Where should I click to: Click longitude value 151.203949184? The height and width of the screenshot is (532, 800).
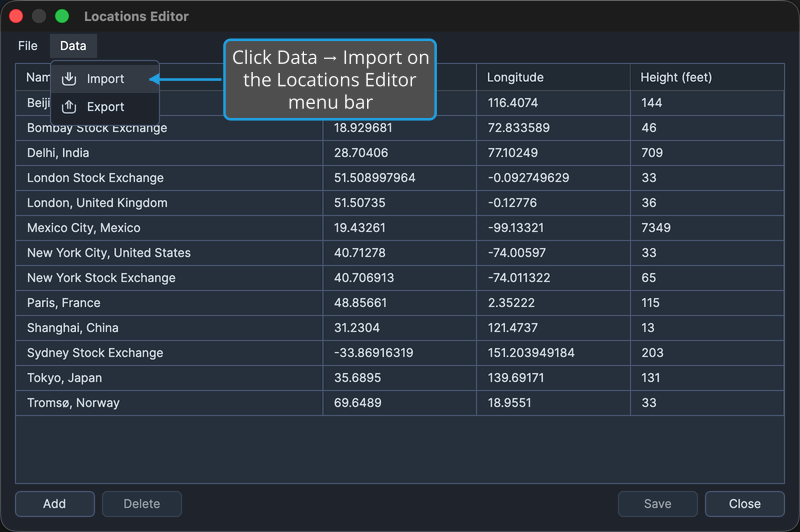pos(531,353)
